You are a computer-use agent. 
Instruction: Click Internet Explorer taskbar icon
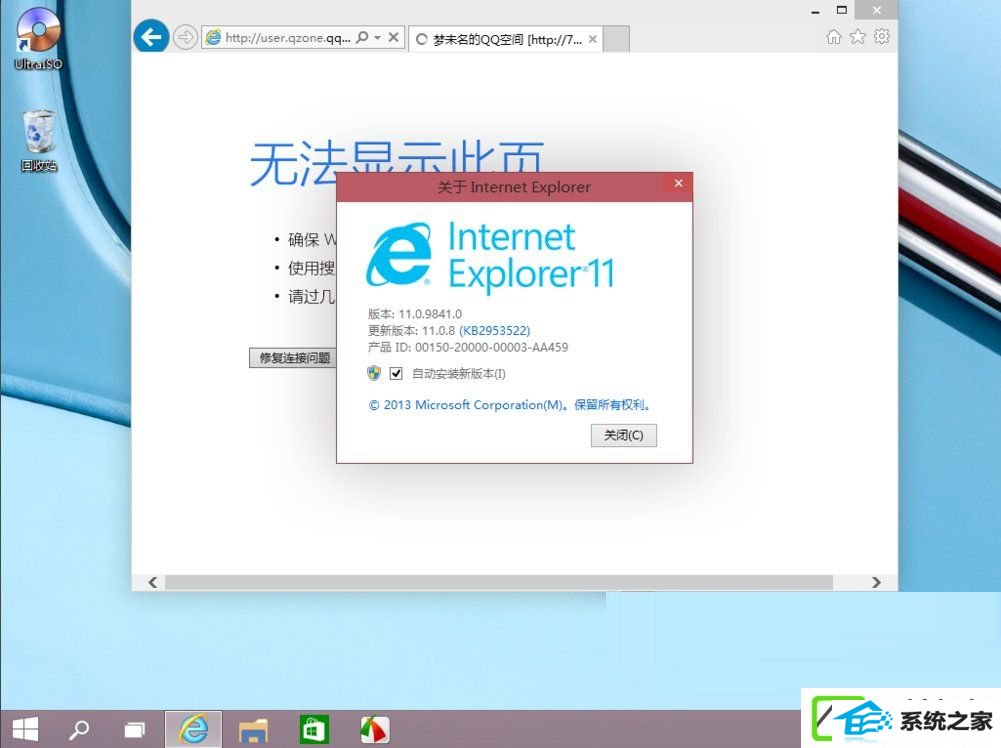[x=193, y=729]
